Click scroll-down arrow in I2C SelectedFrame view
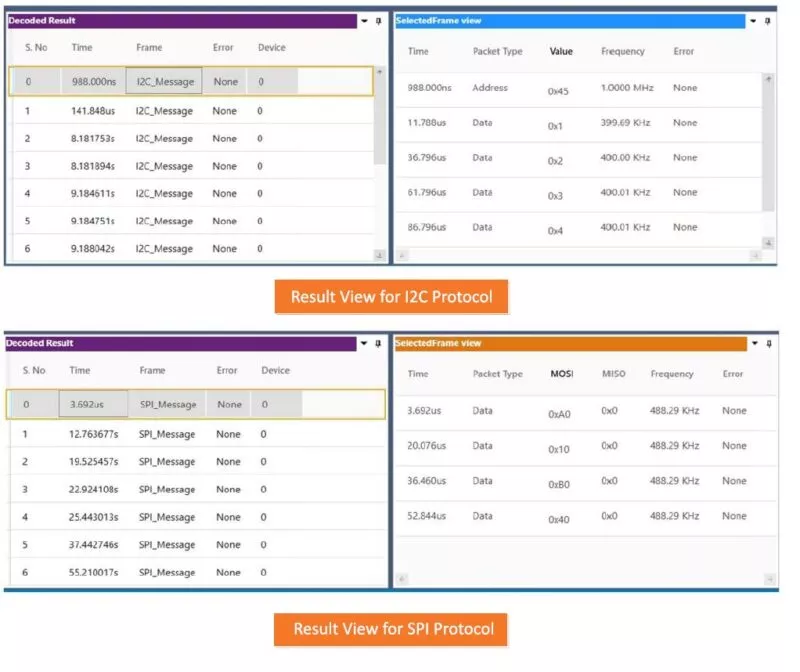 click(768, 242)
